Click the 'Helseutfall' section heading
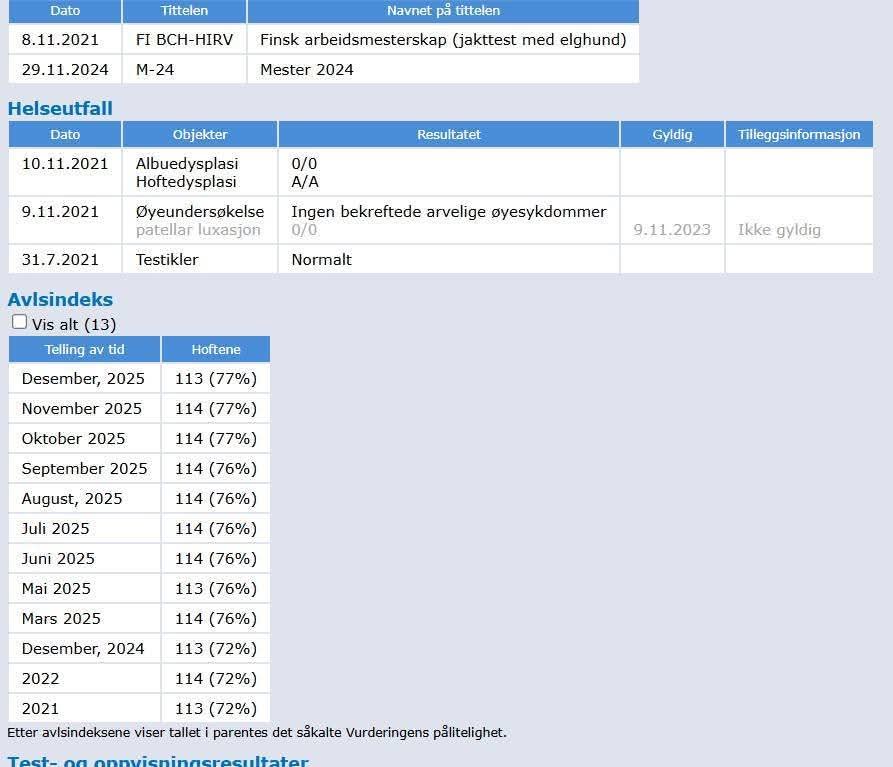This screenshot has width=893, height=767. (x=60, y=108)
